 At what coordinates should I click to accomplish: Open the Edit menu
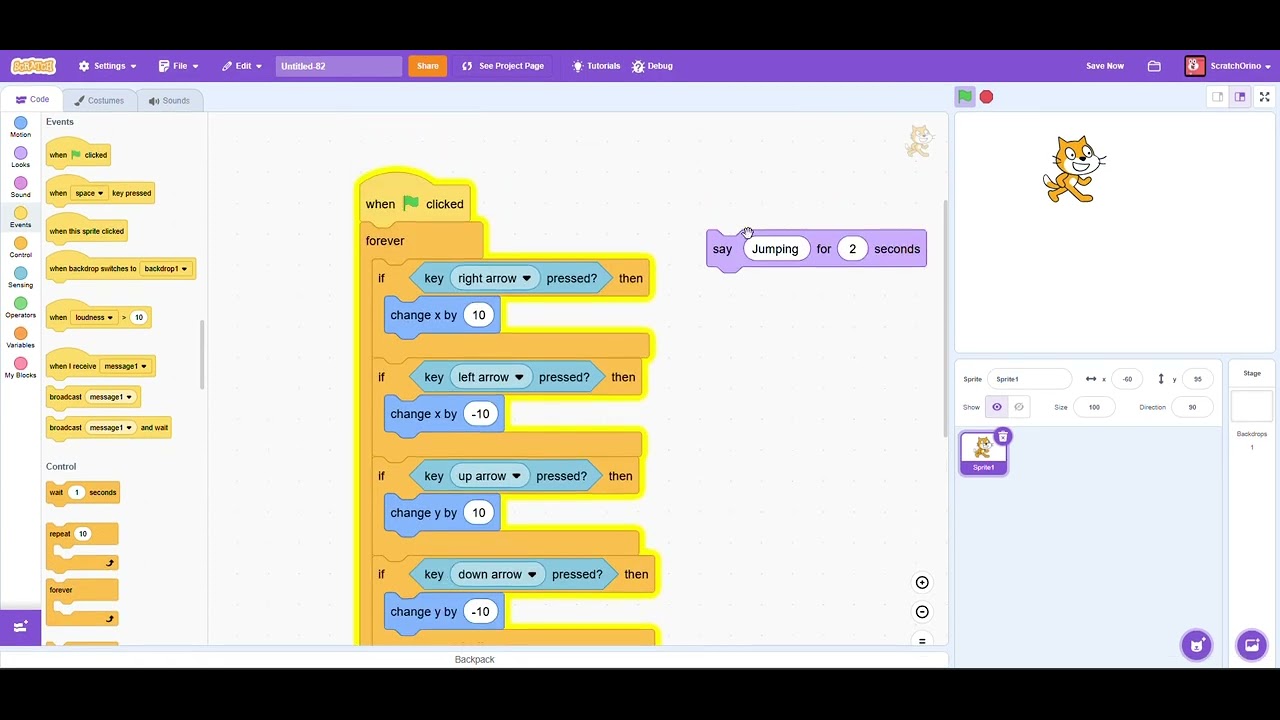coord(243,66)
